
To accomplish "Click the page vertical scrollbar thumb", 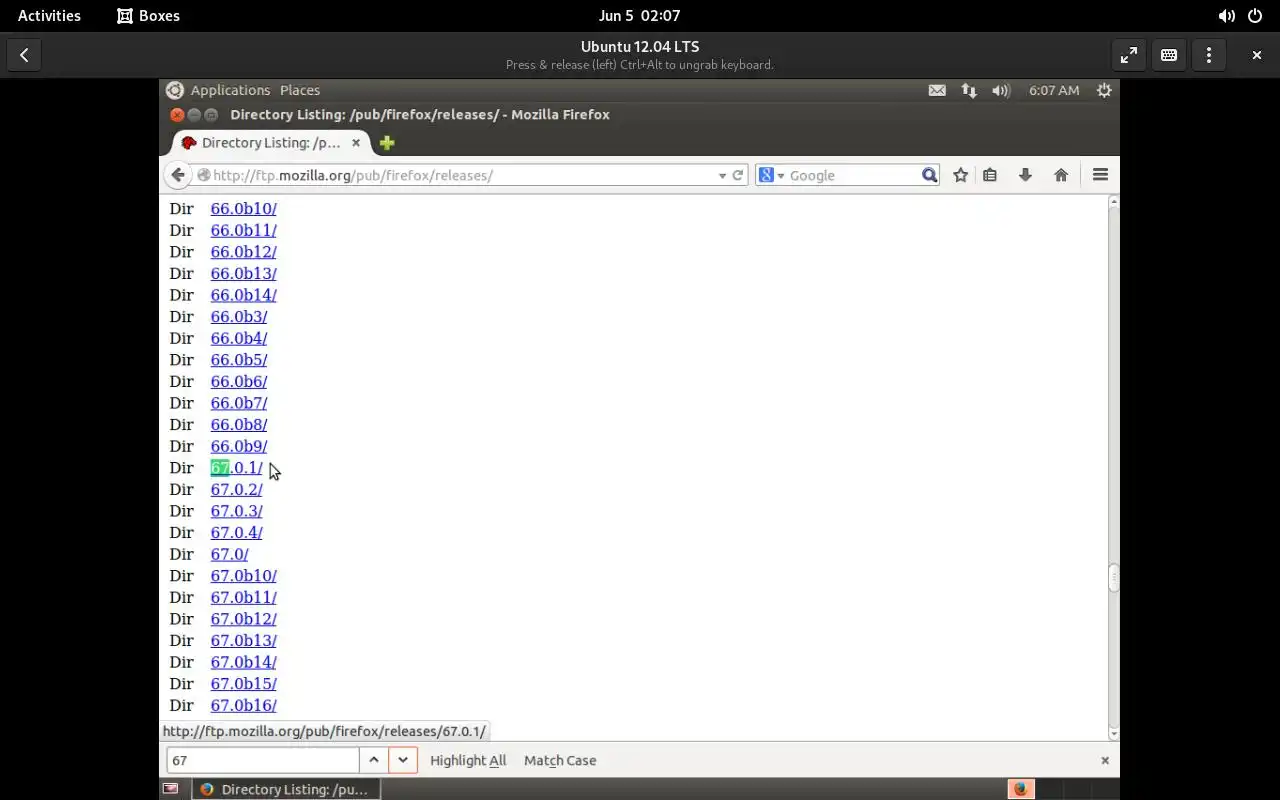I will click(x=1114, y=579).
